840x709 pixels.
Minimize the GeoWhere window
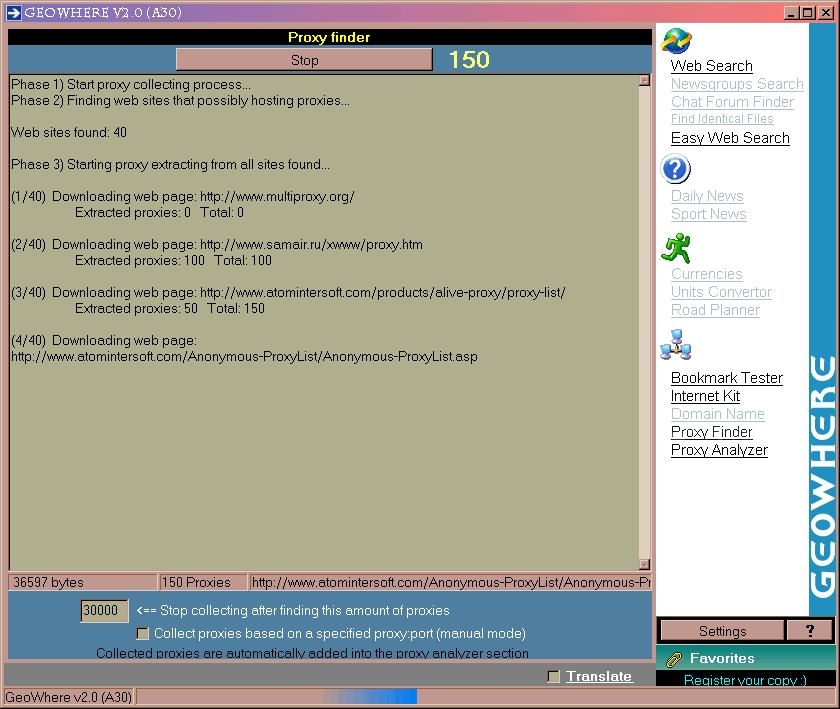791,12
